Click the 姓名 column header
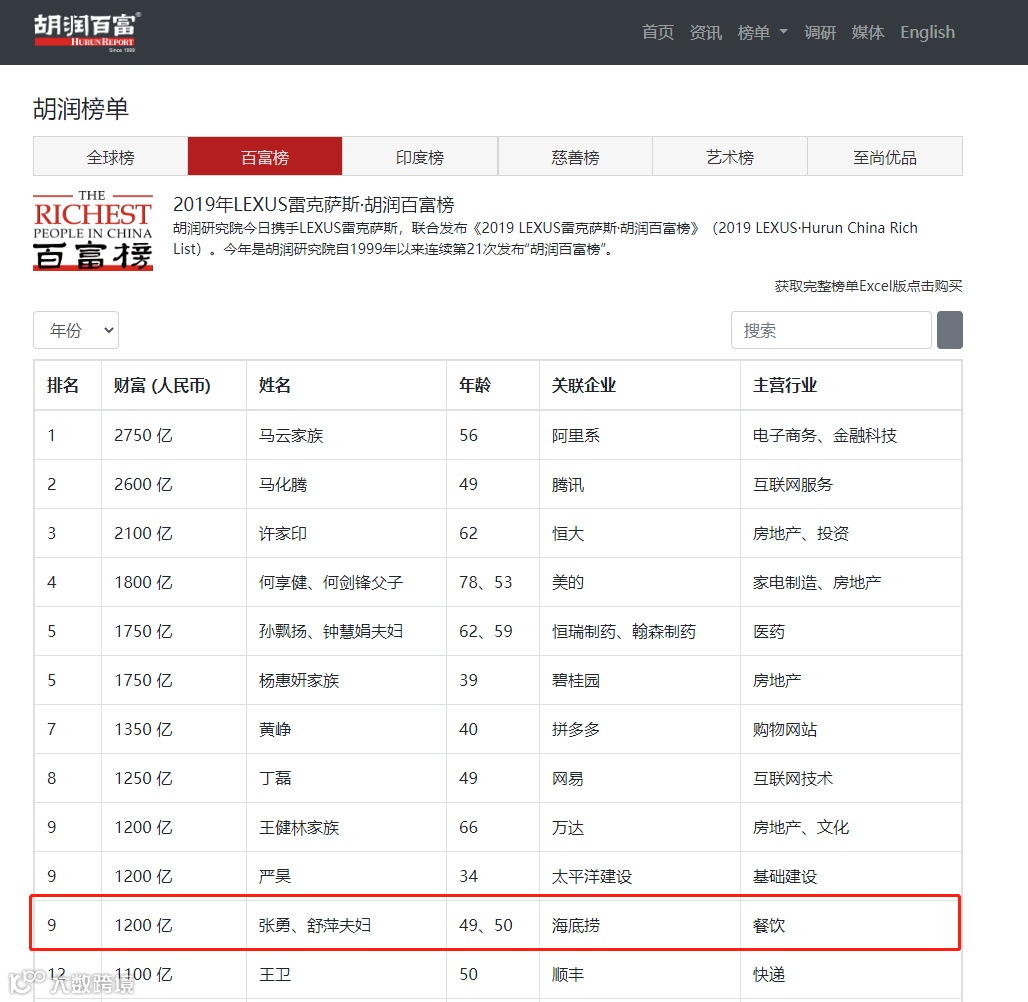 (275, 385)
